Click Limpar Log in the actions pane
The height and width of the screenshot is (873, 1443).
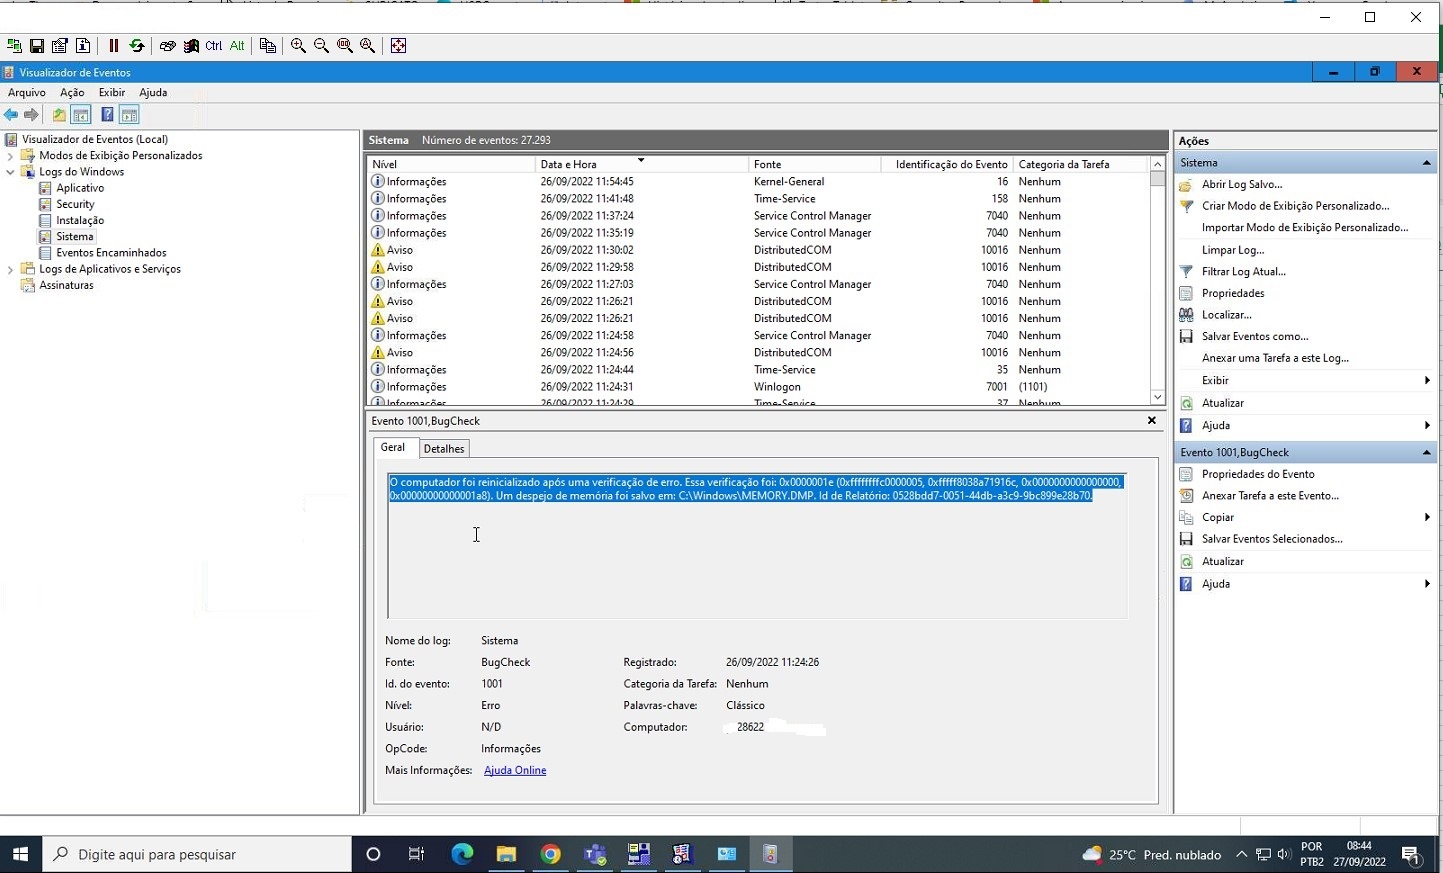pos(1232,250)
